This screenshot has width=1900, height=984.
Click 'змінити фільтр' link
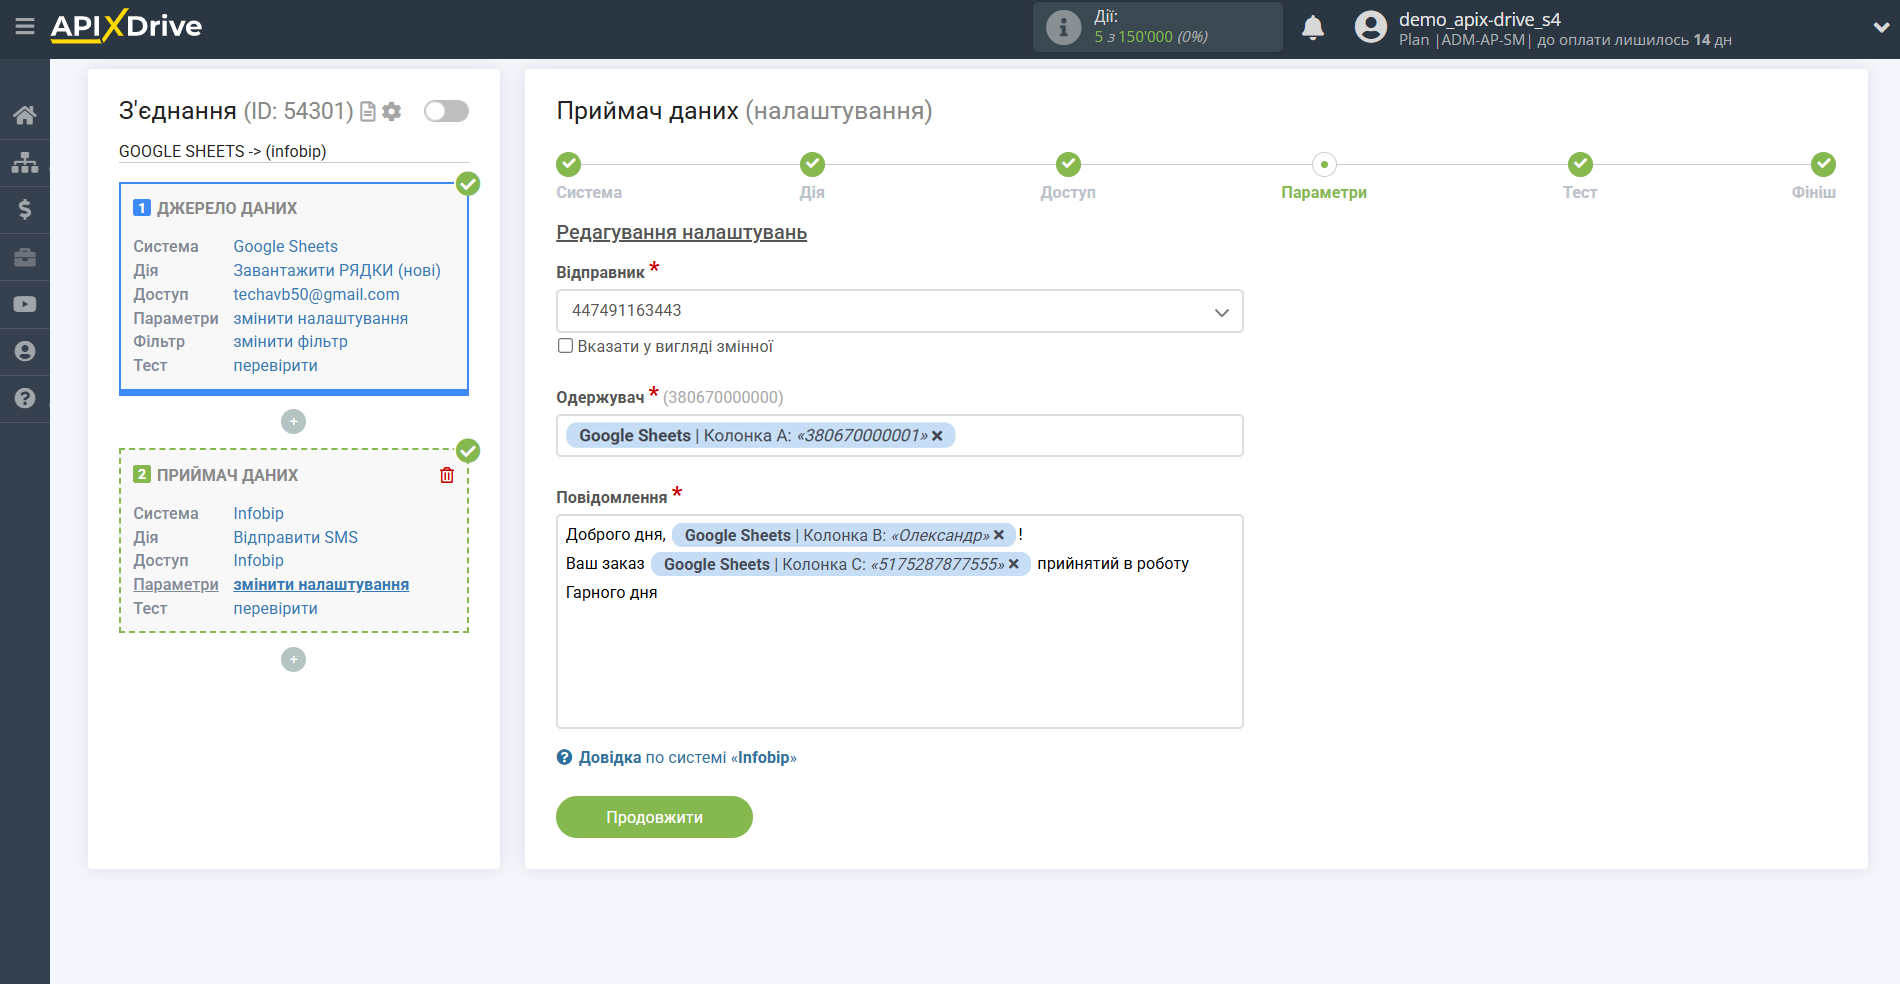coord(290,341)
